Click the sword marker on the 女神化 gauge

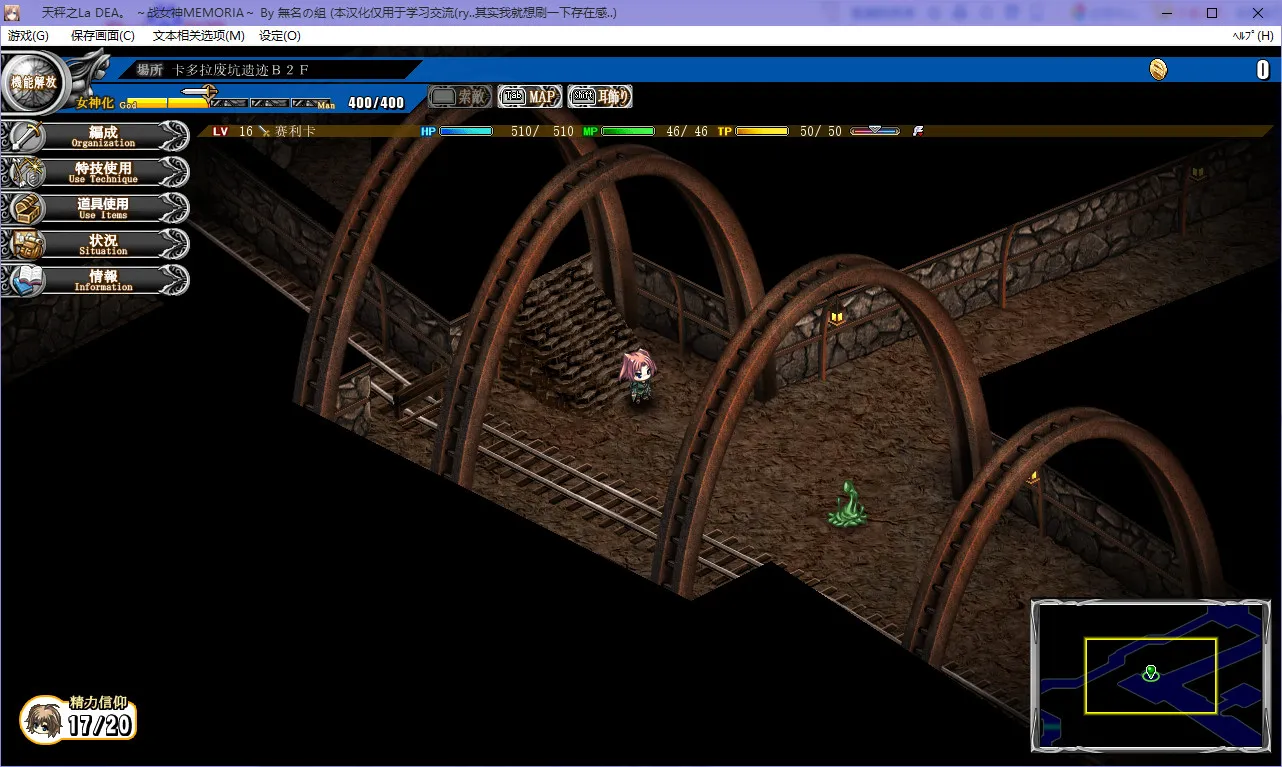200,92
